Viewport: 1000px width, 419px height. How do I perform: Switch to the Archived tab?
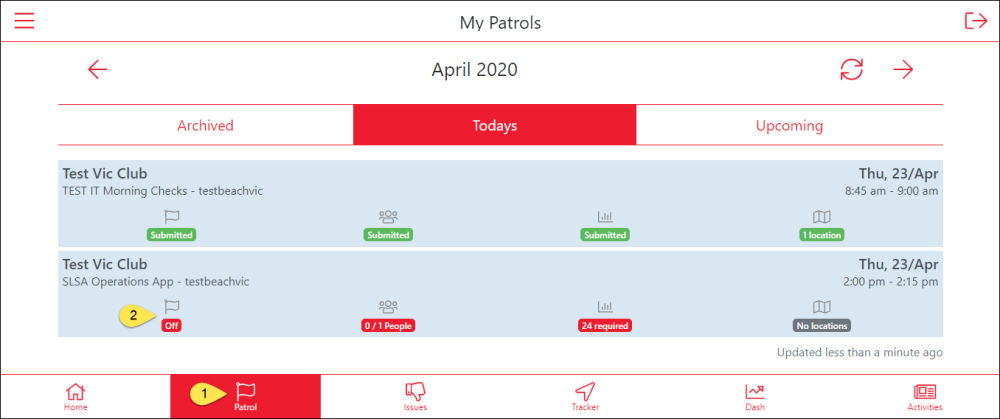(205, 126)
